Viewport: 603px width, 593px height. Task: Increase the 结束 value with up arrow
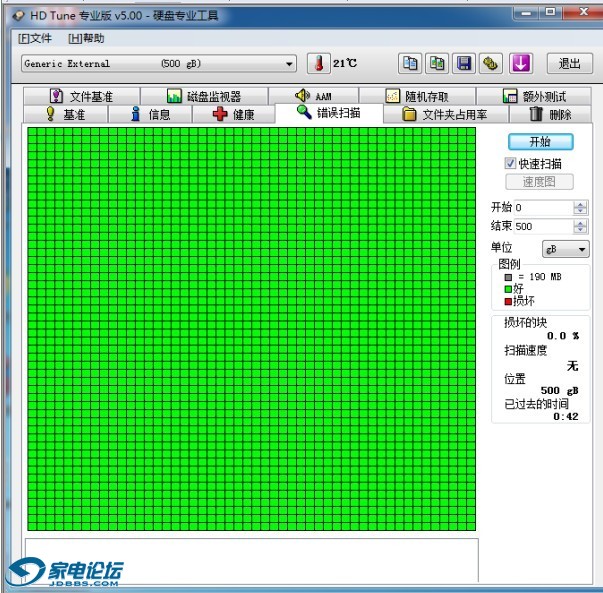pyautogui.click(x=580, y=223)
